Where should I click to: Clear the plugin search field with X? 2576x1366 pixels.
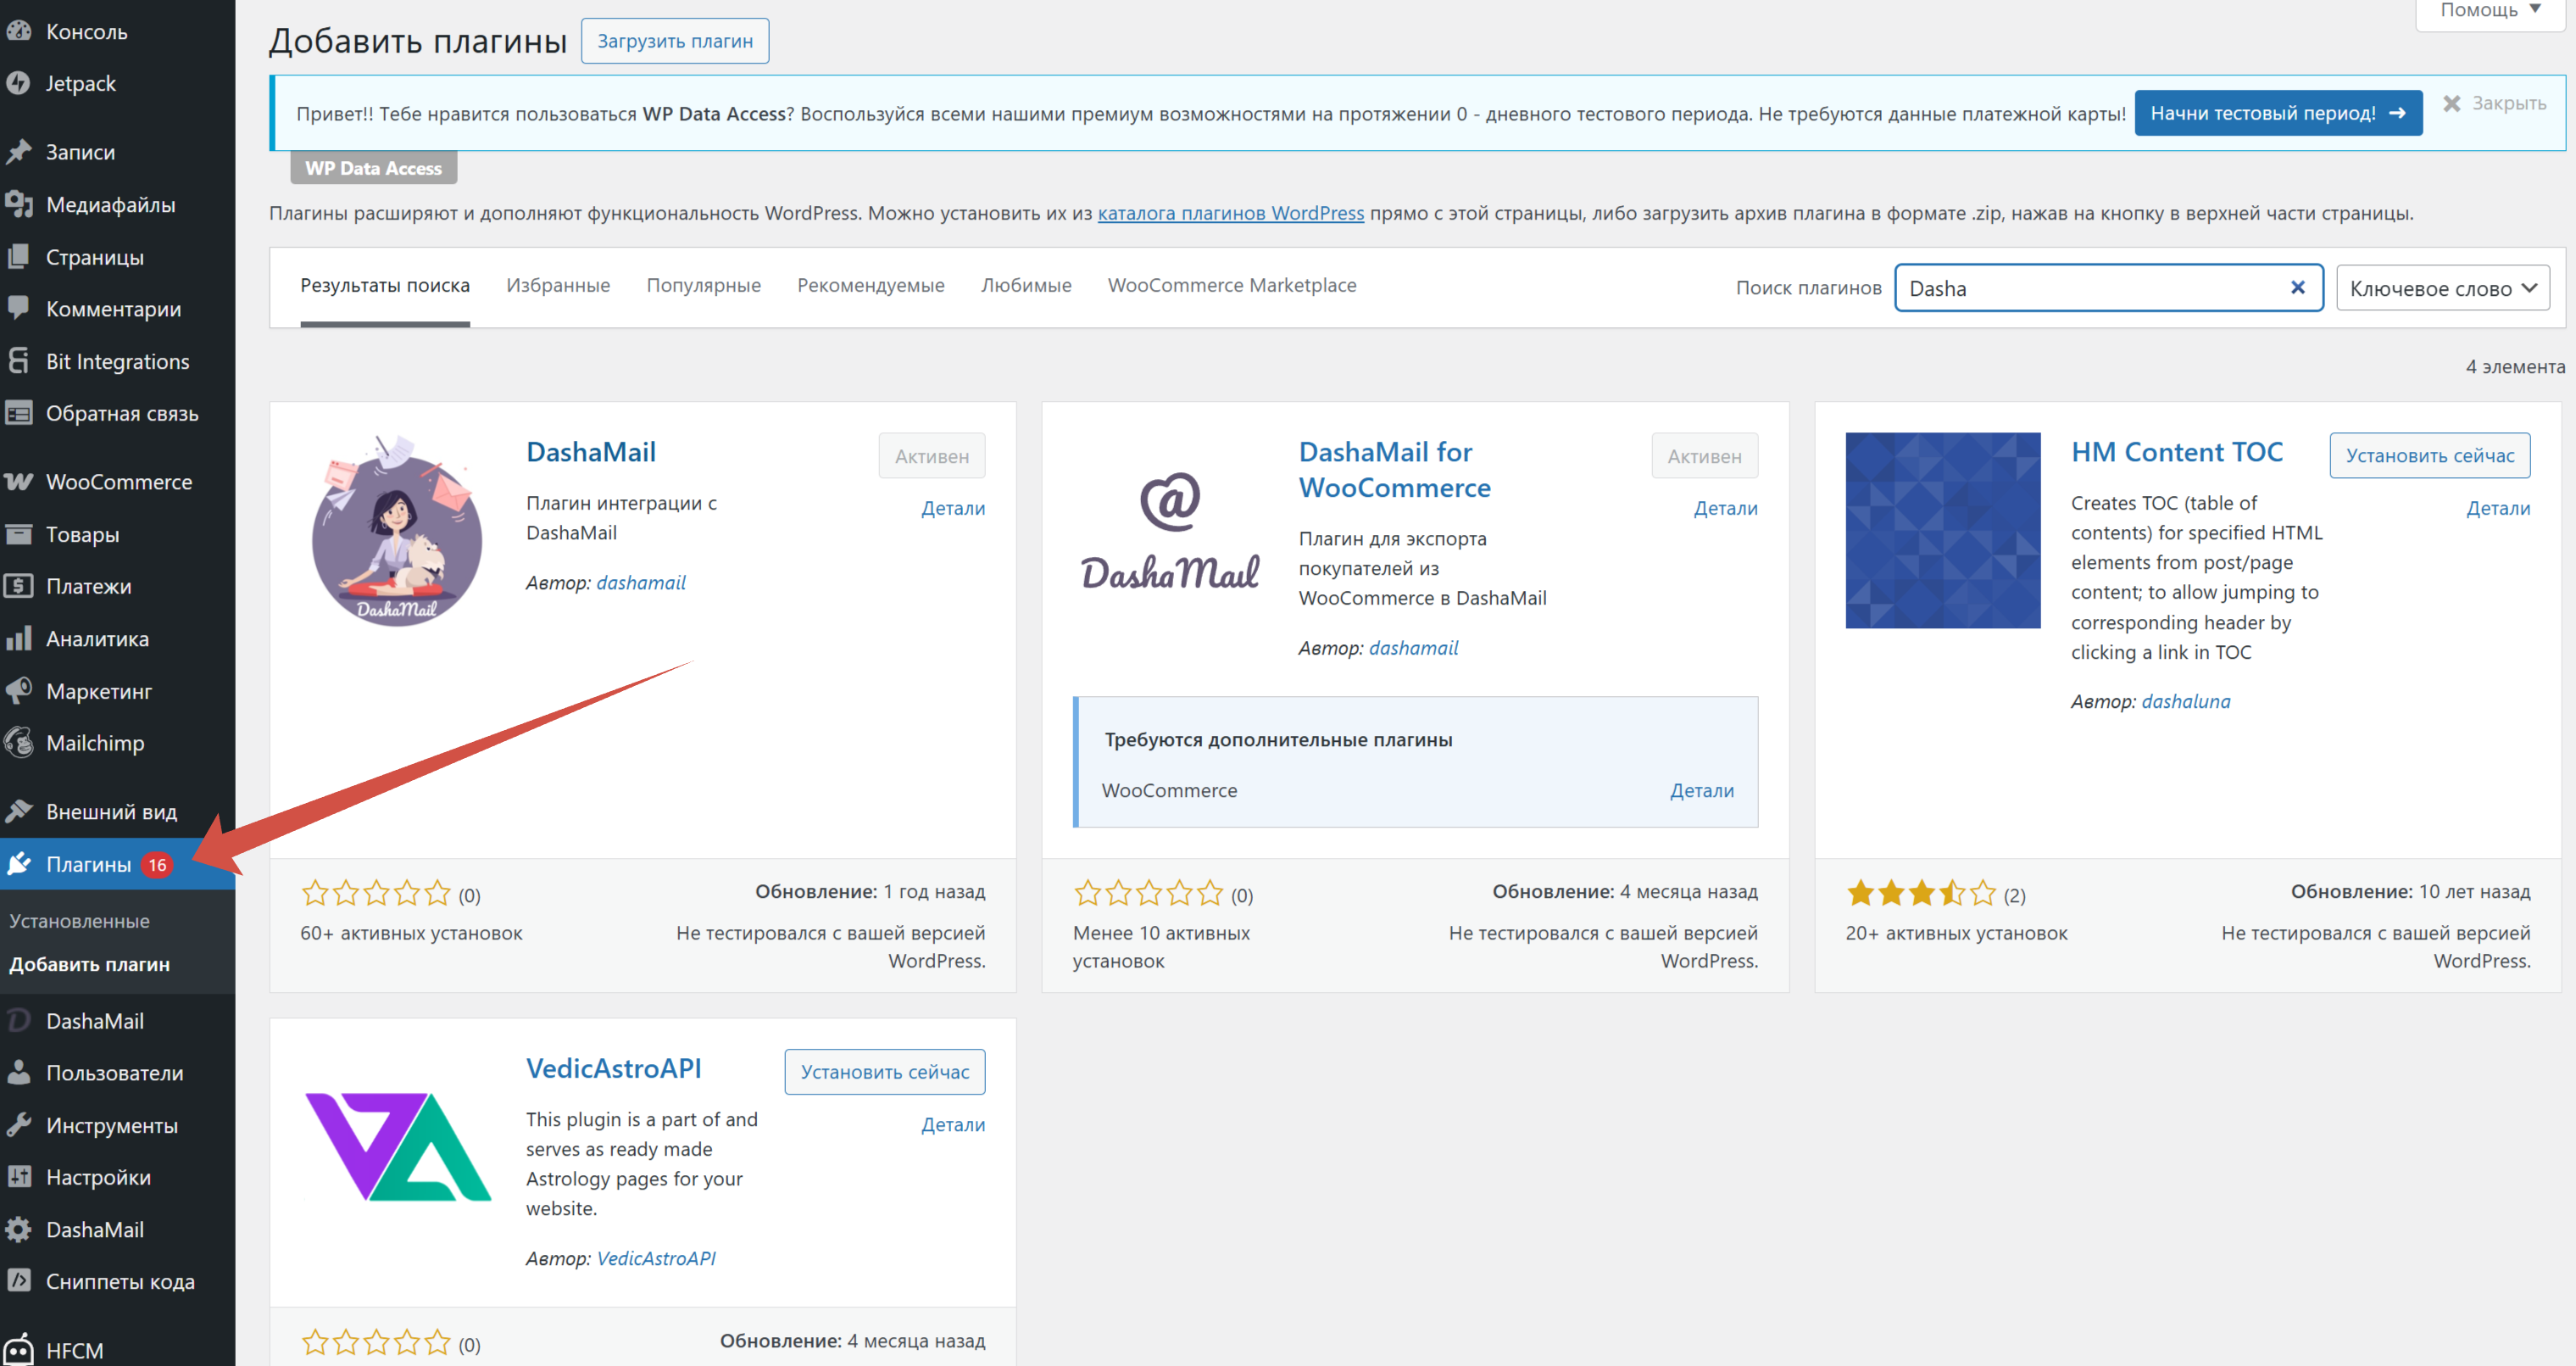2298,288
